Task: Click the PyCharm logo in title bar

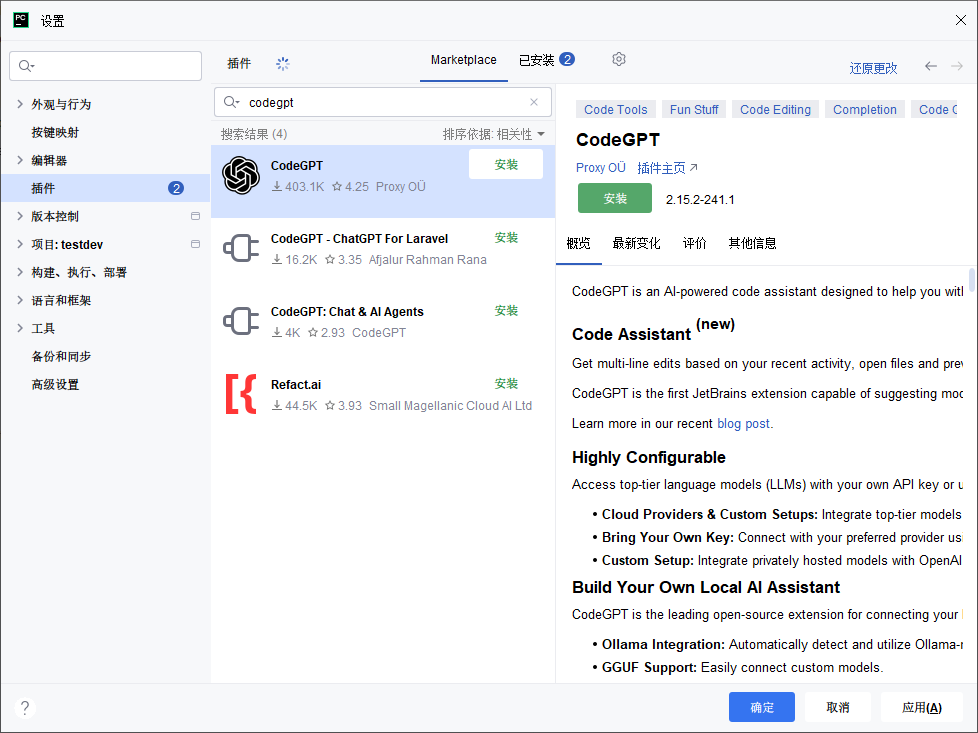Action: (21, 20)
